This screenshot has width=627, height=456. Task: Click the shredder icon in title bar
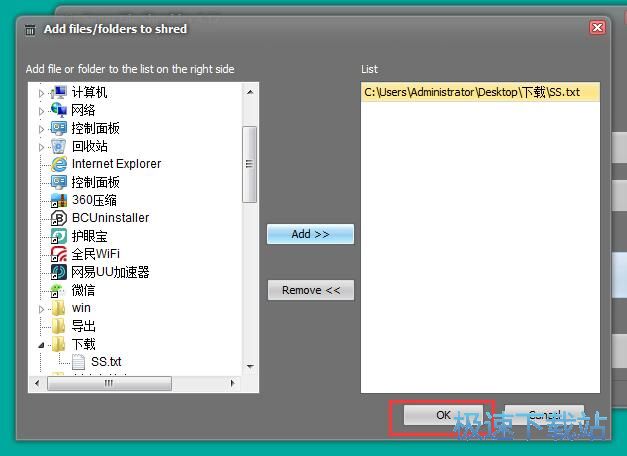coord(30,30)
